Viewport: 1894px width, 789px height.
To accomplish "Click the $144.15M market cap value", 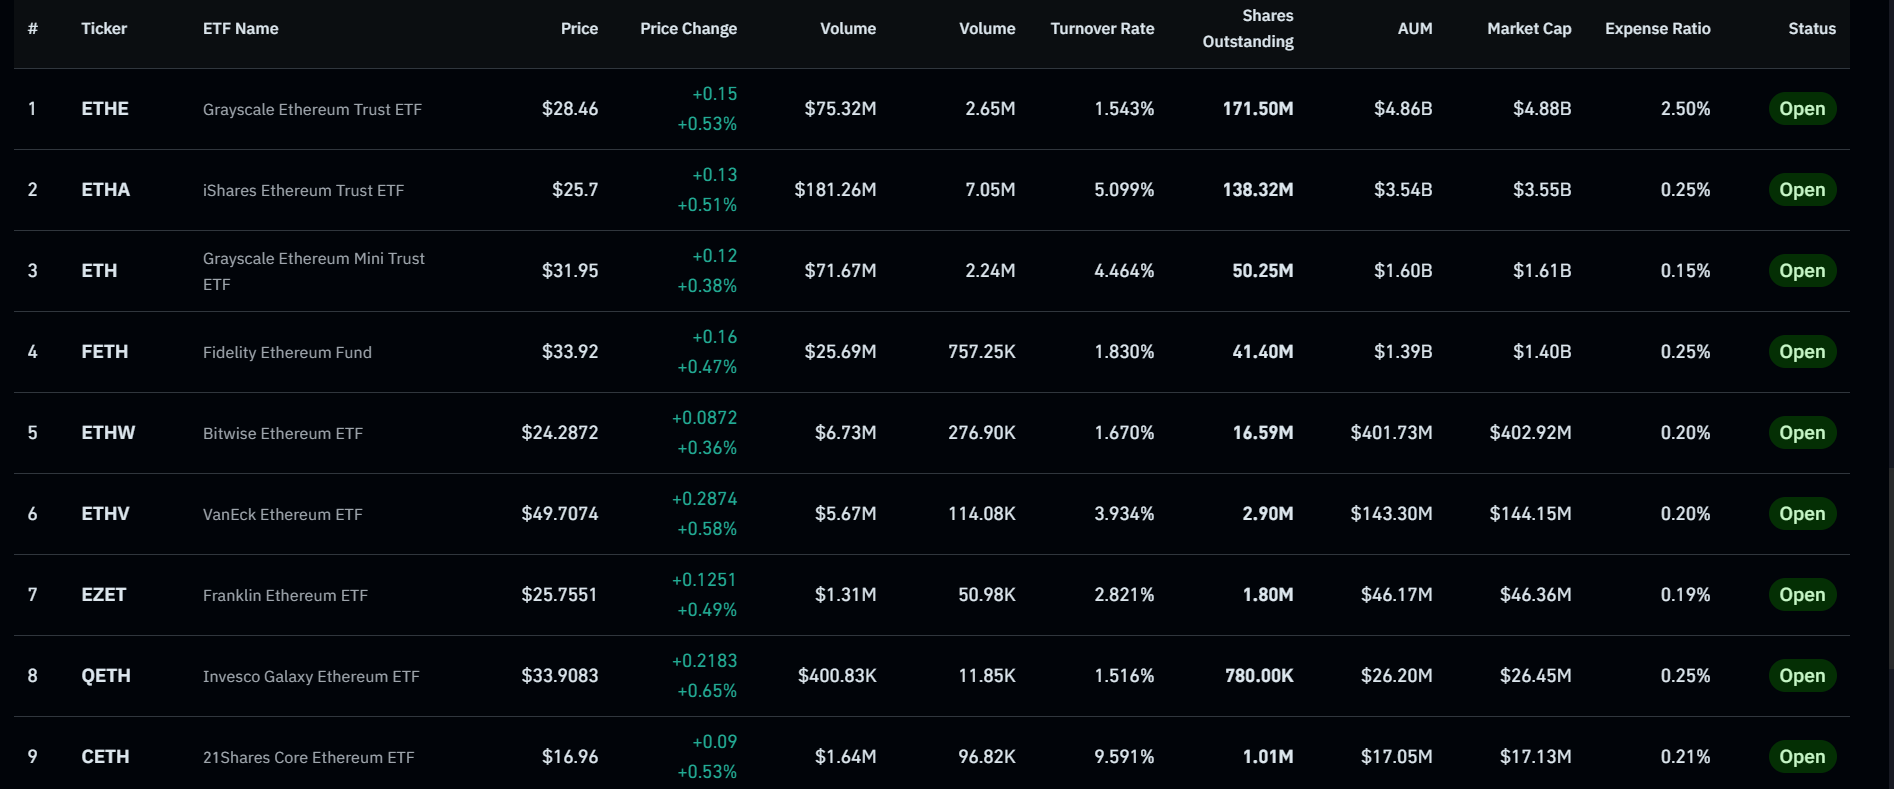I will [x=1530, y=514].
